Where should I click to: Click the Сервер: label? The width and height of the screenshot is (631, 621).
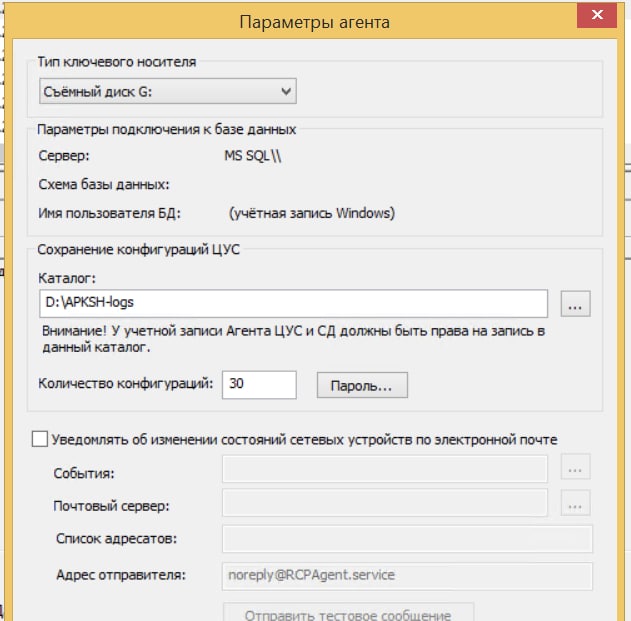[64, 155]
